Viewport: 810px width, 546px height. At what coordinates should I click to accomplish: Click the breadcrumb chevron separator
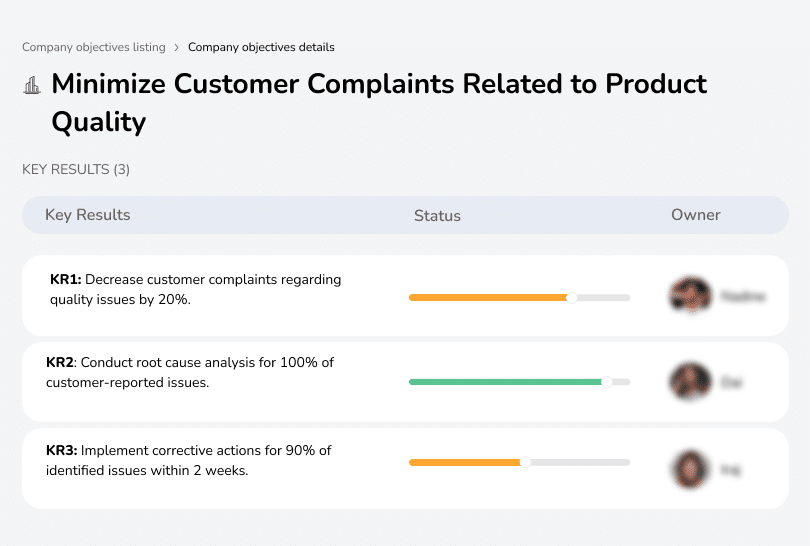[177, 48]
